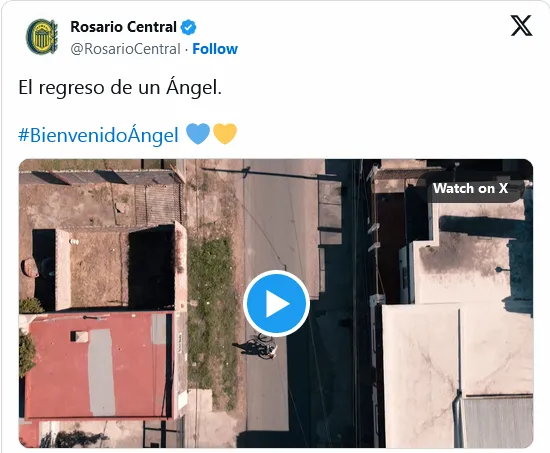The image size is (550, 453).
Task: Click the yellow heart emoji
Action: point(225,134)
